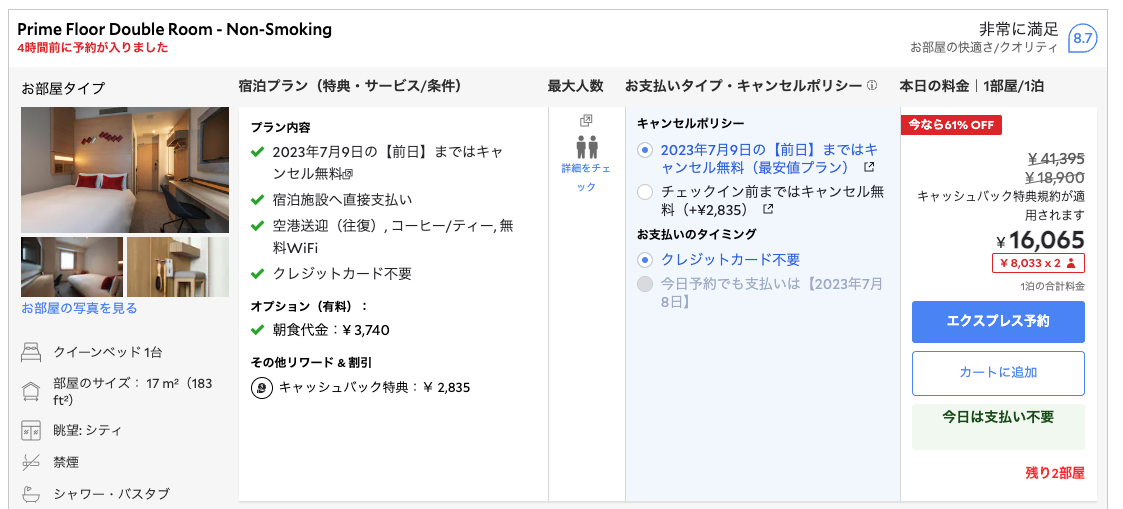This screenshot has height=509, width=1123.
Task: Click the no-smoking icon beside 禁煙
Action: (x=31, y=462)
